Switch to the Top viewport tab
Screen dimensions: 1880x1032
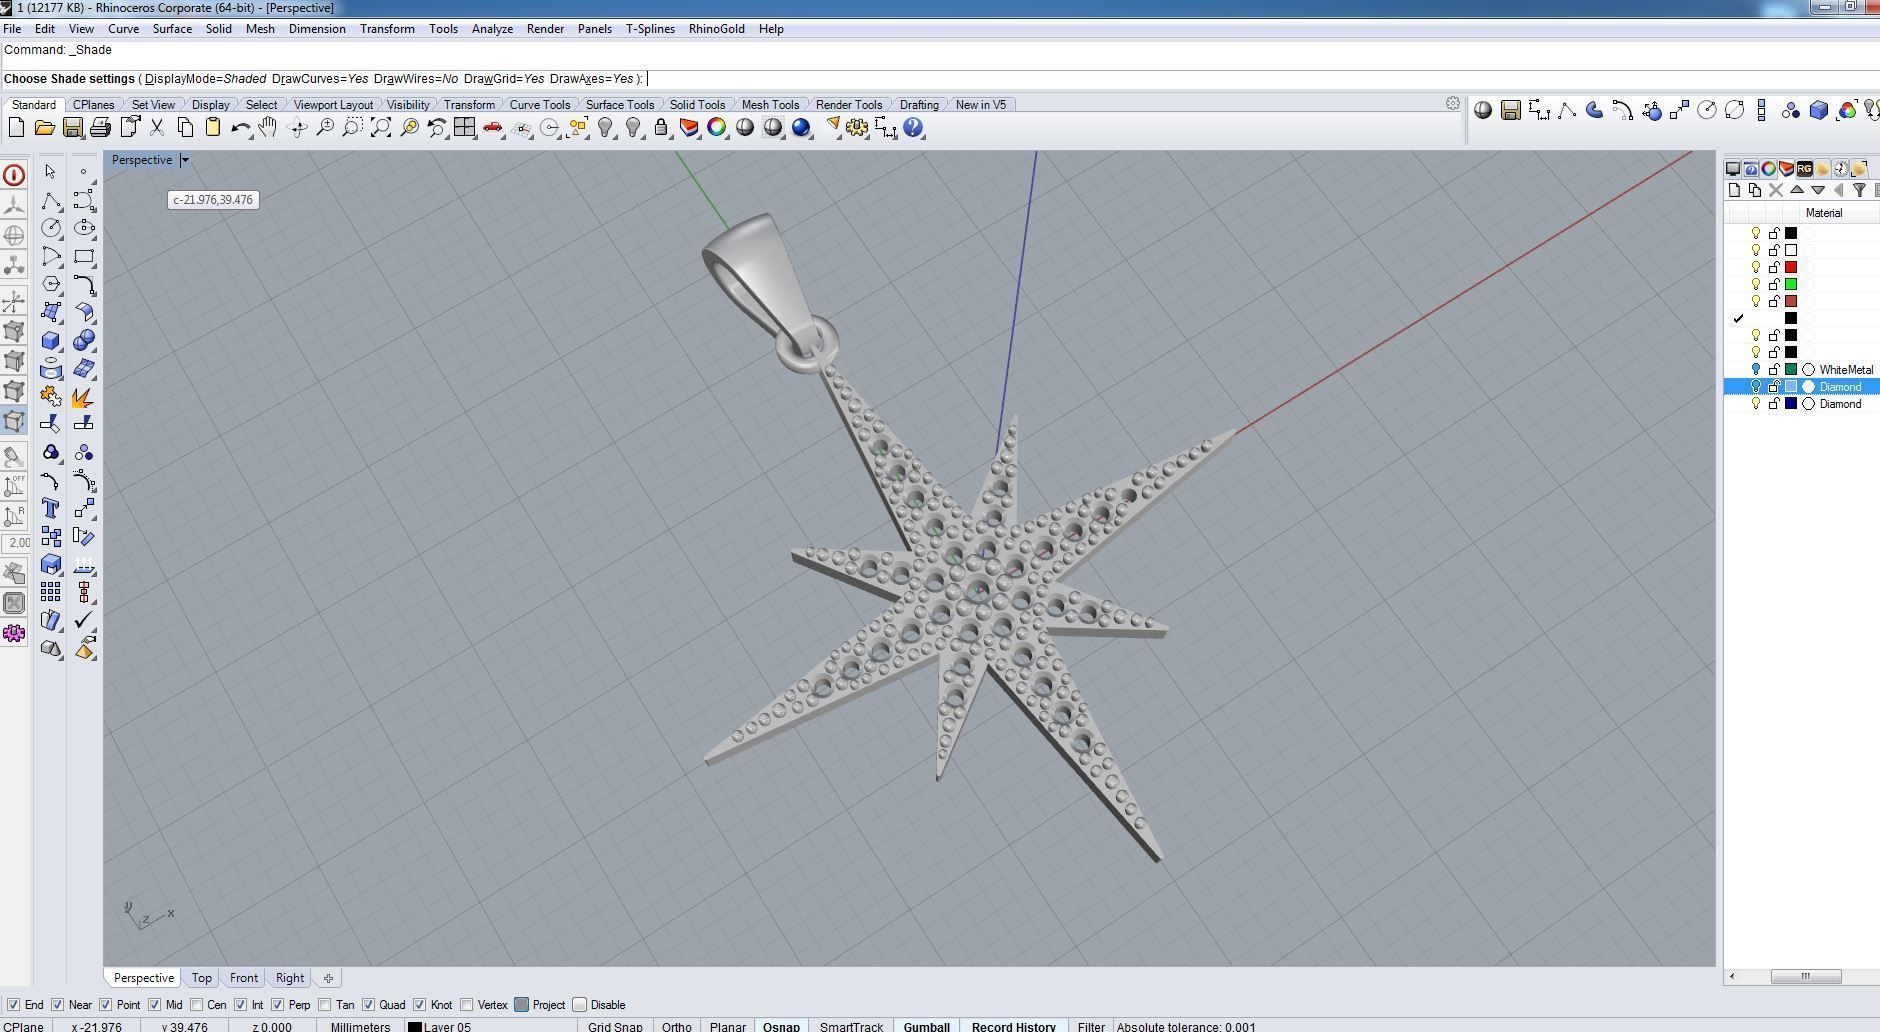coord(201,978)
